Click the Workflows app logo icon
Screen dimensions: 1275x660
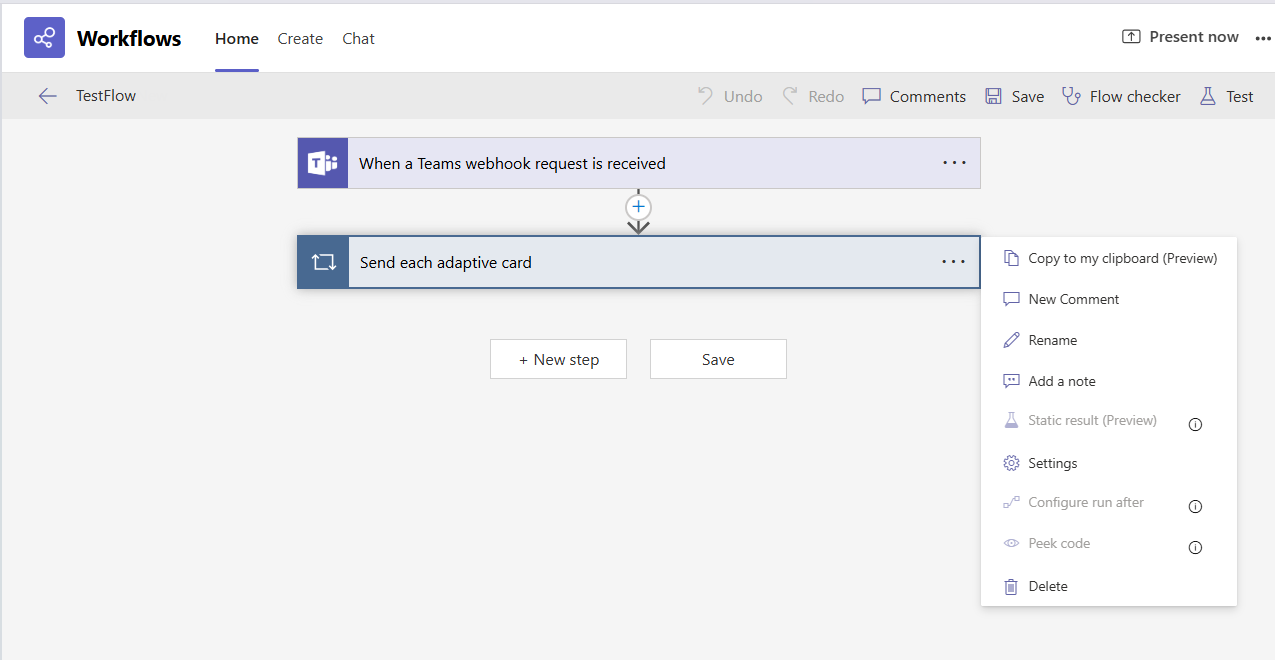(x=44, y=38)
